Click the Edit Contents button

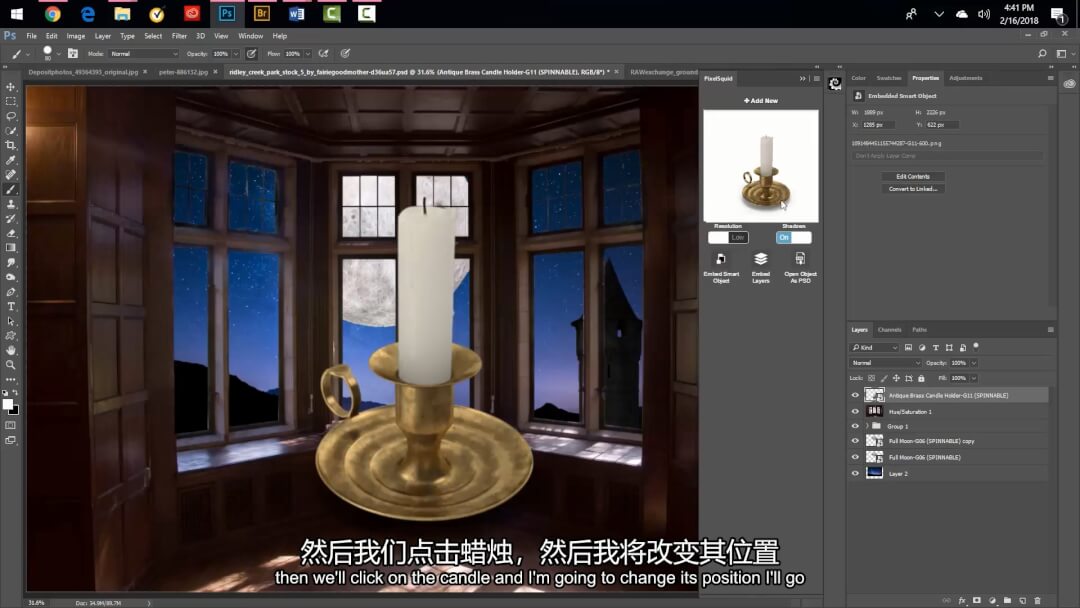point(912,177)
